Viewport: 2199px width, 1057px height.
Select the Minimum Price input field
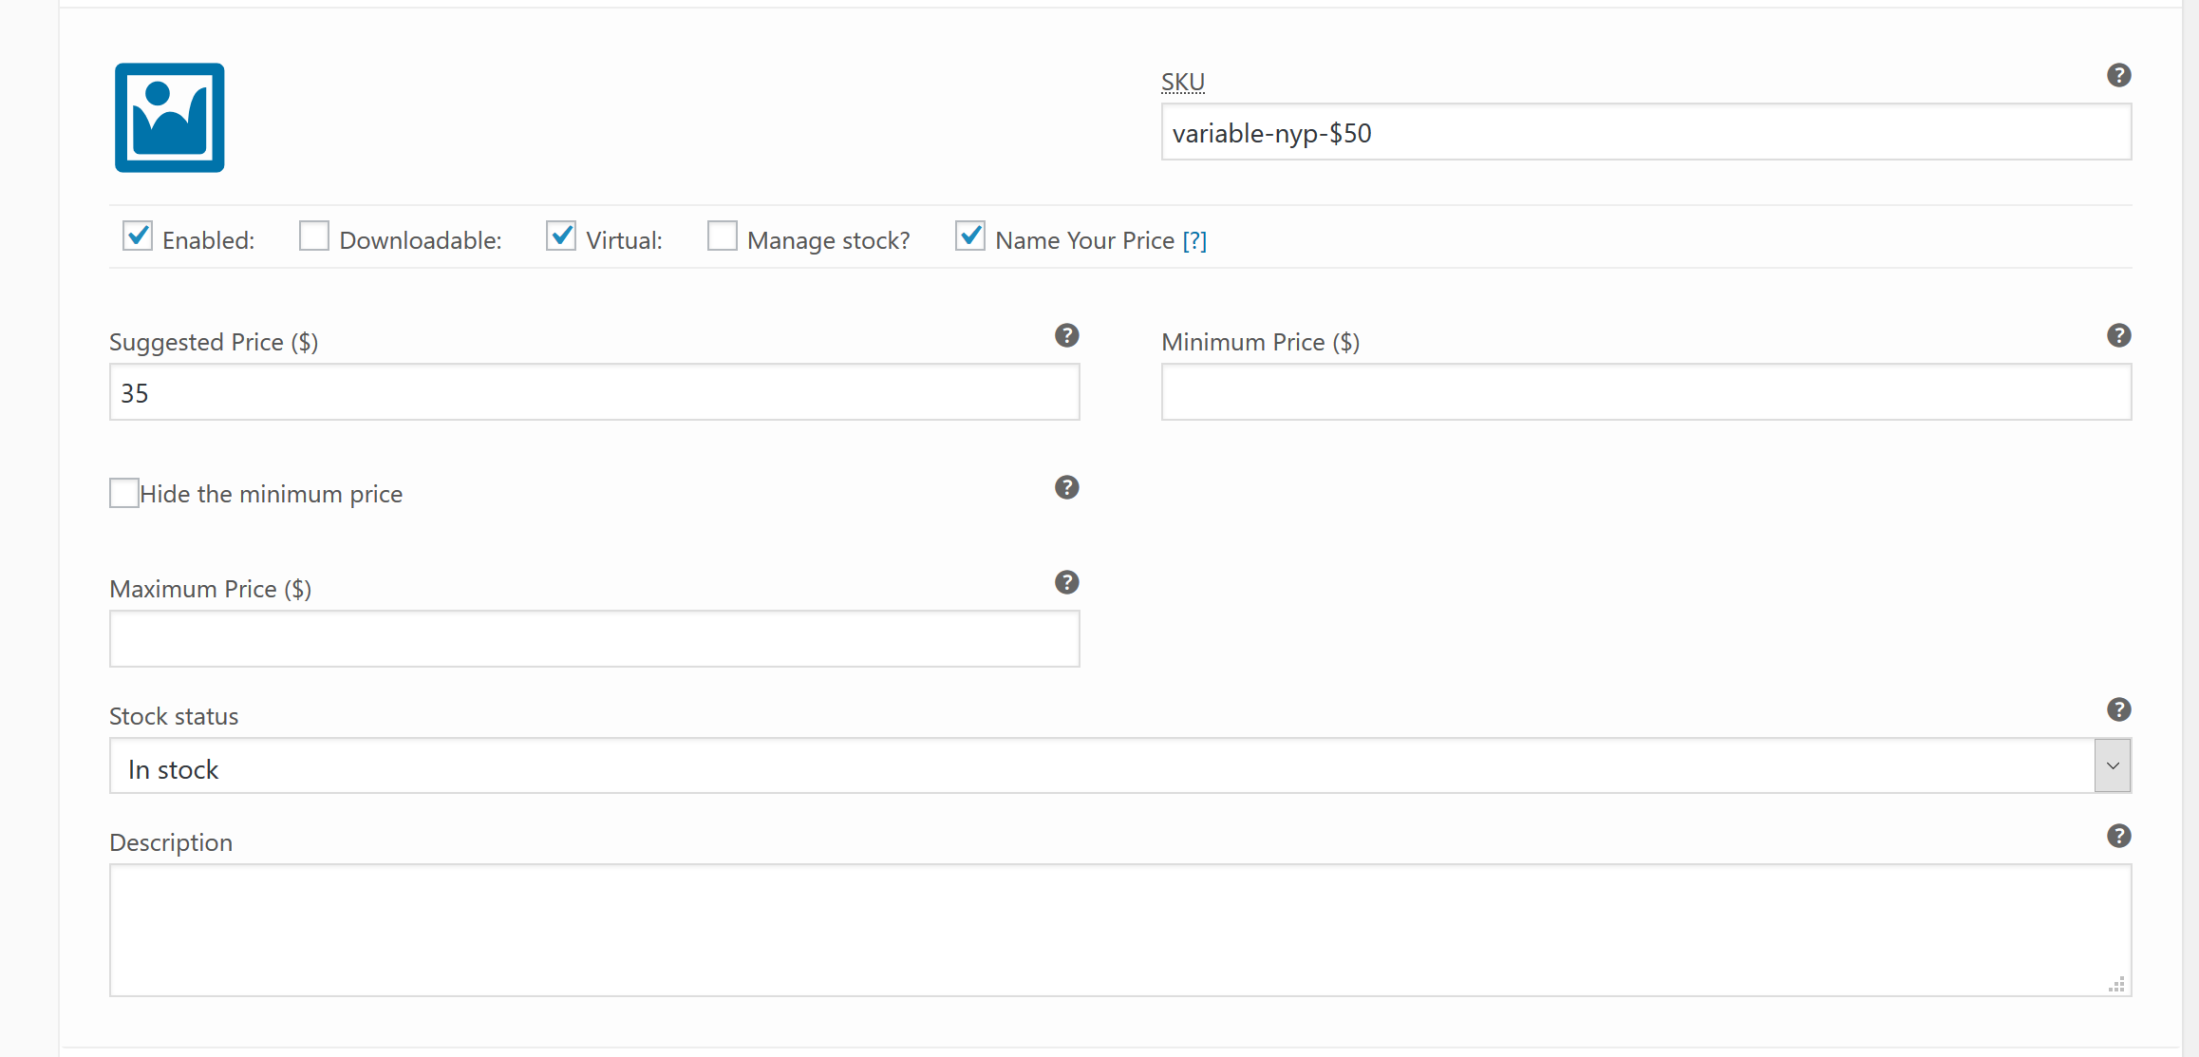1646,392
